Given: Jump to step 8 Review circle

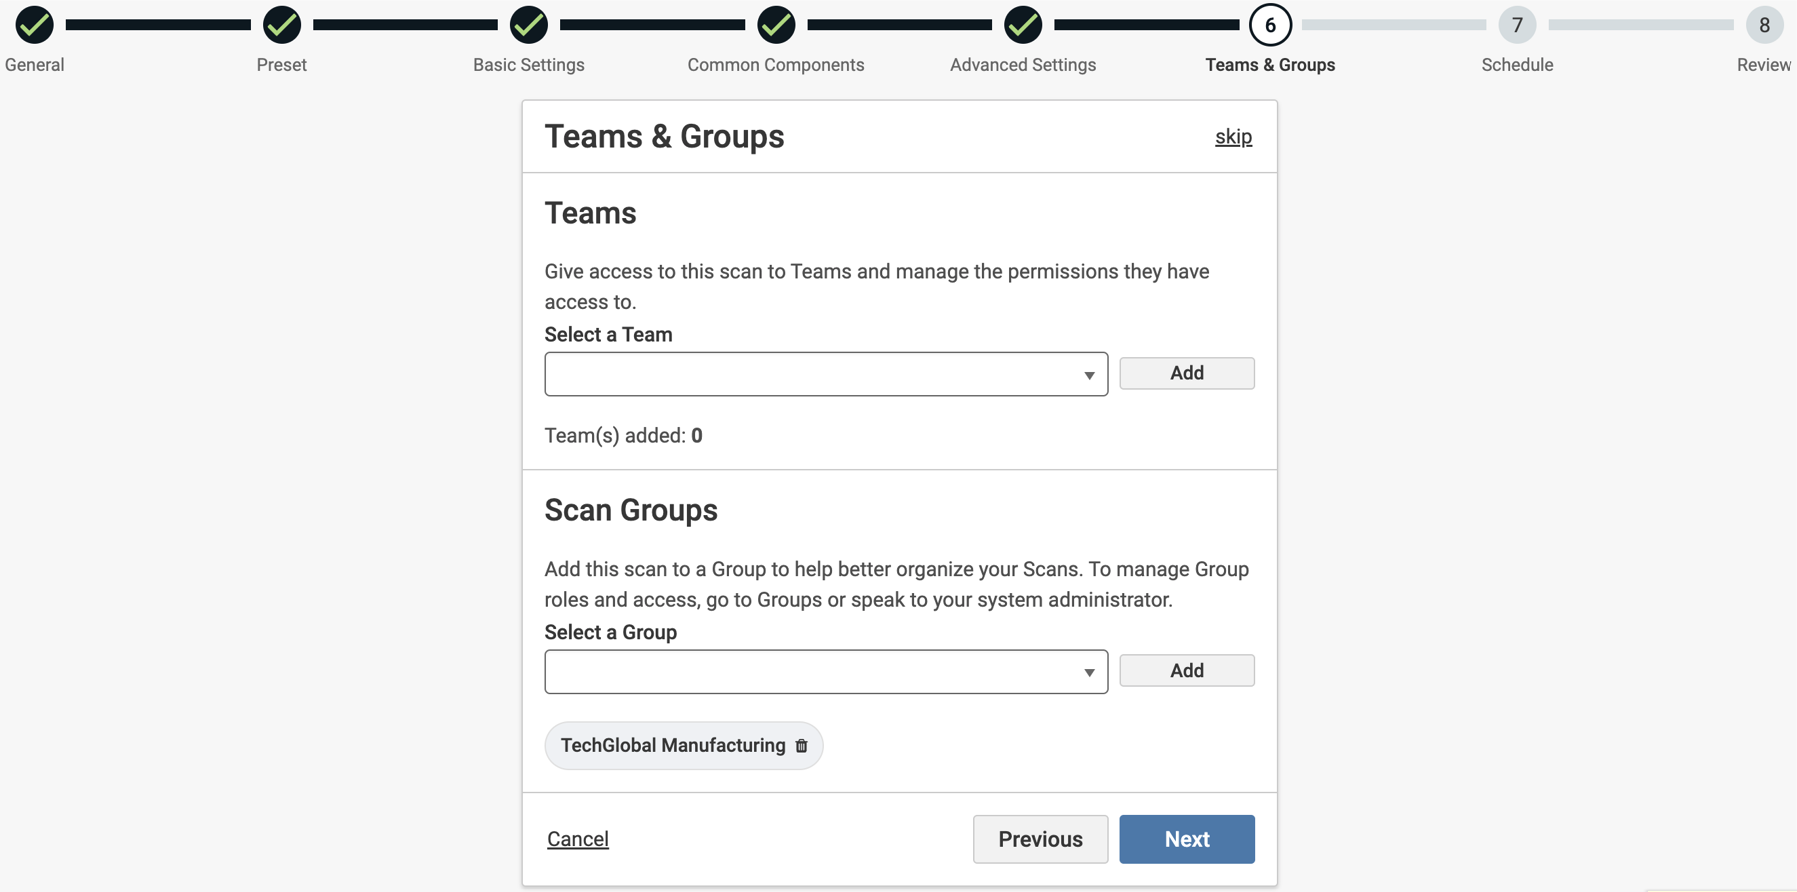Looking at the screenshot, I should (x=1764, y=25).
